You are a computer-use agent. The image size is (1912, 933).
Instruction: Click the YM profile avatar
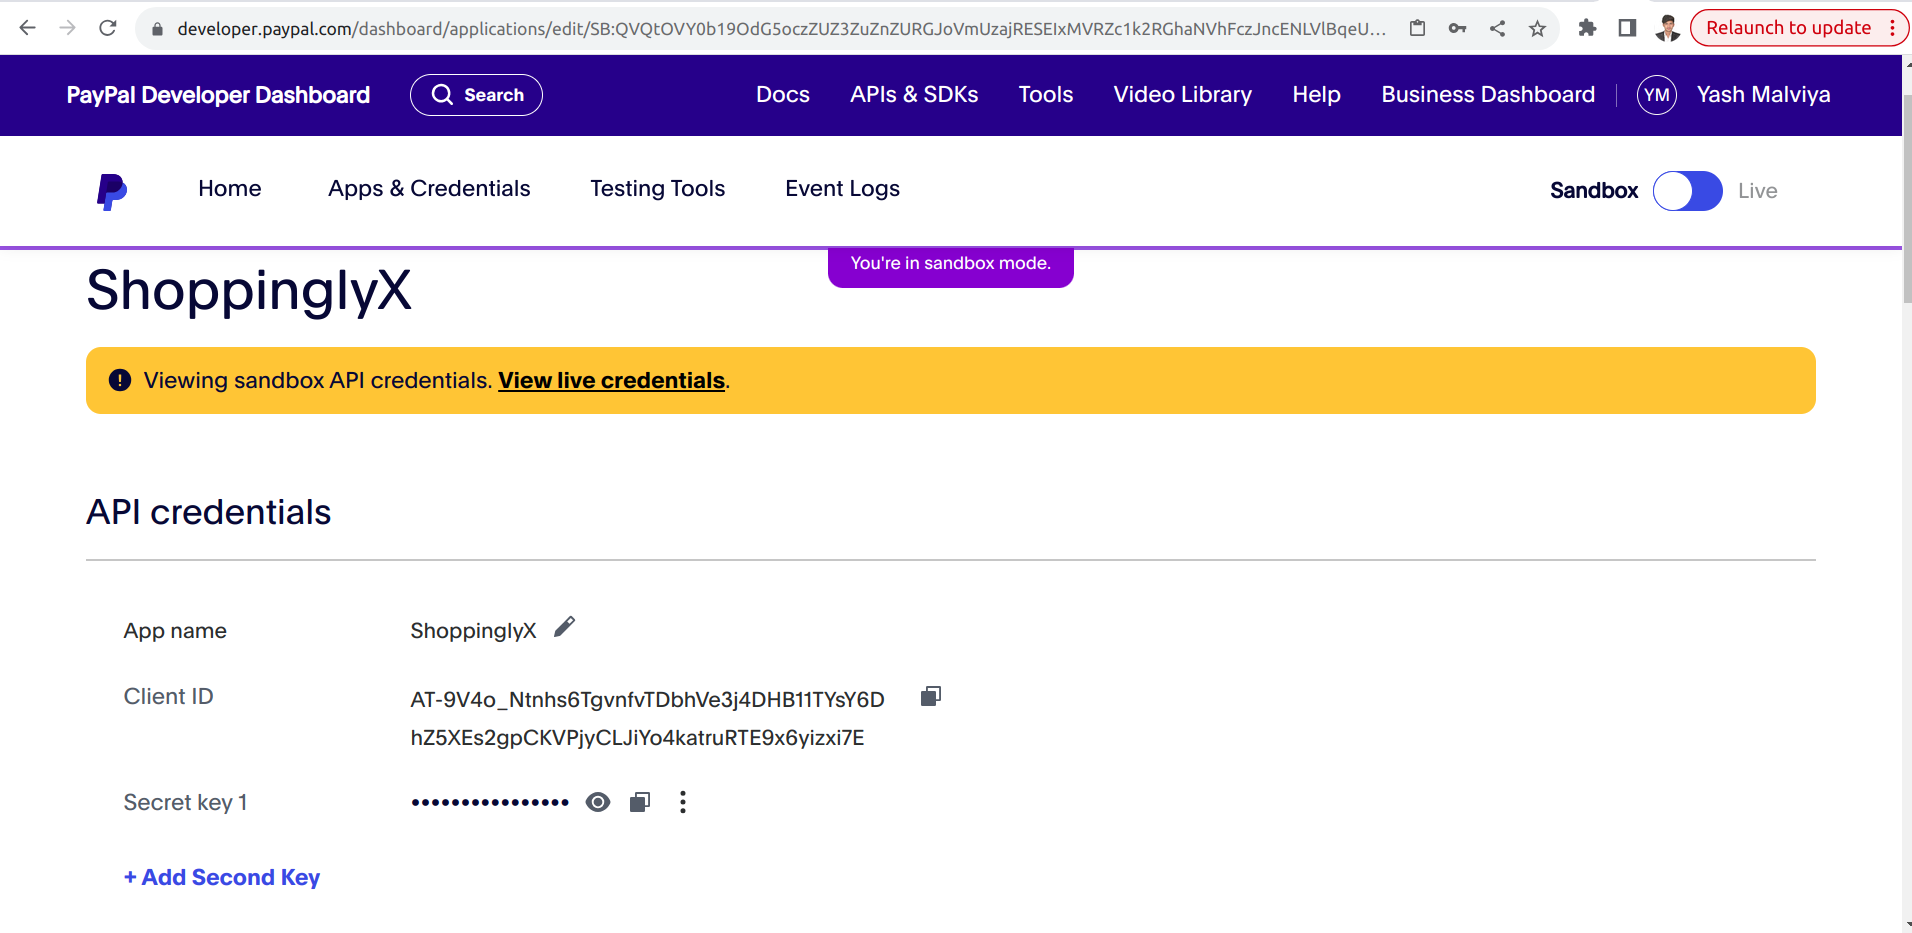(x=1656, y=94)
